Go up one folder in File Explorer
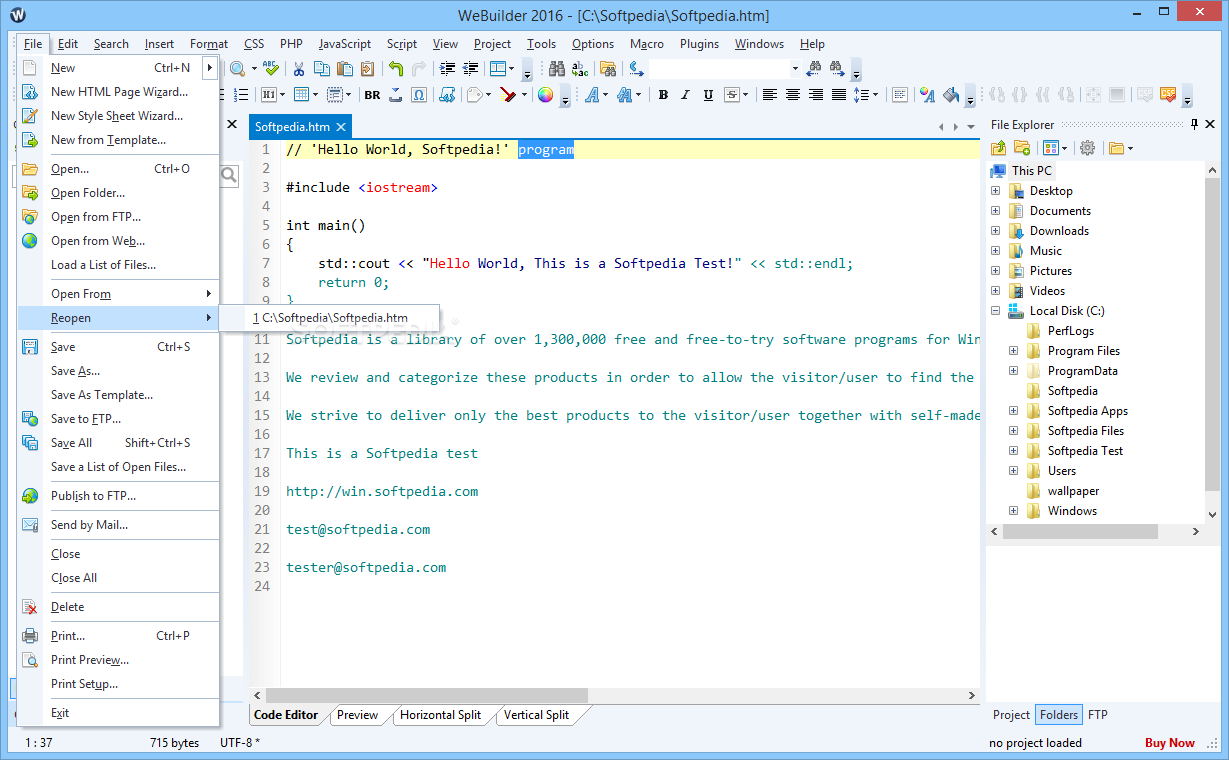Screen dimensions: 1229x760 tap(998, 148)
